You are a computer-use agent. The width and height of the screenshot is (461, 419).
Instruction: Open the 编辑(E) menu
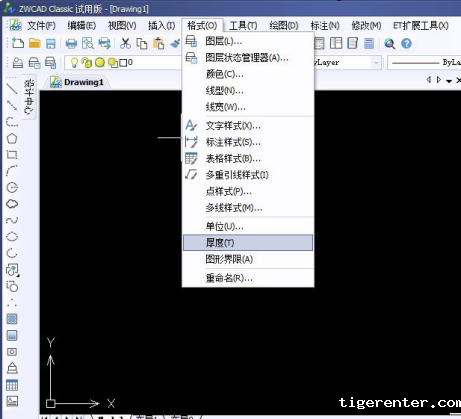[82, 25]
